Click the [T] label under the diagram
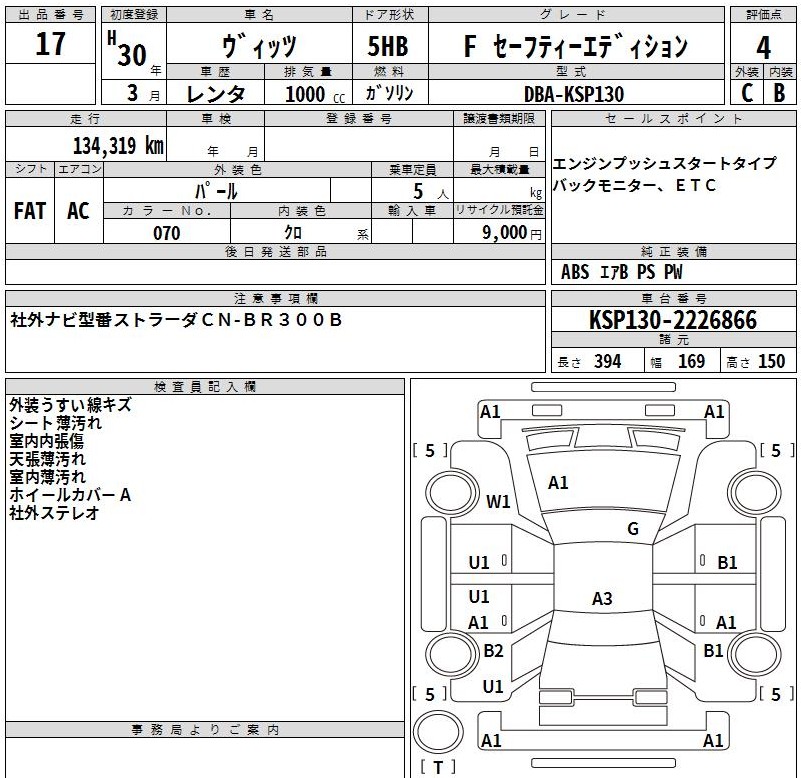The height and width of the screenshot is (778, 801). 438,768
